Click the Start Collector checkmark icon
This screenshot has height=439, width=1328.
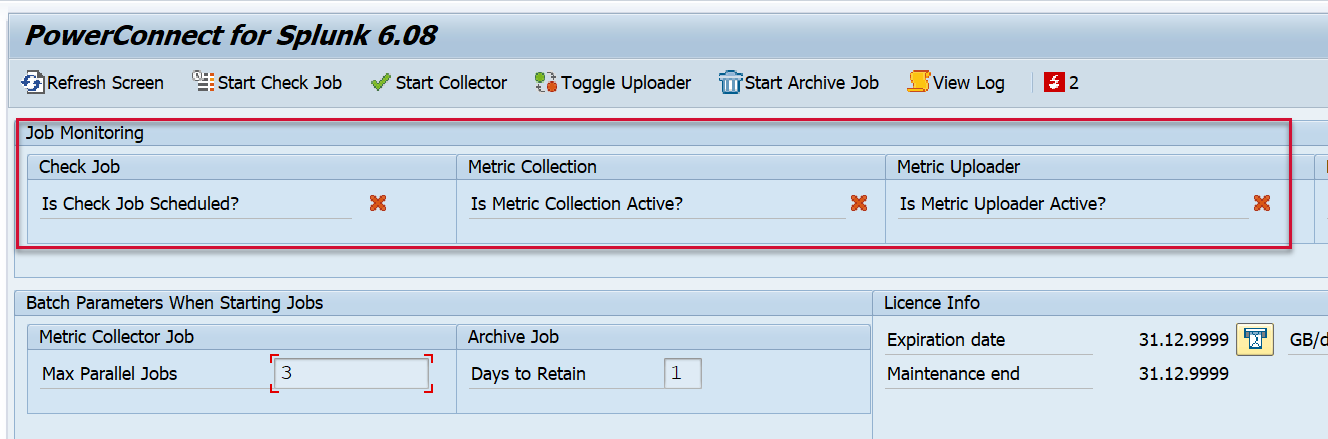(x=380, y=82)
